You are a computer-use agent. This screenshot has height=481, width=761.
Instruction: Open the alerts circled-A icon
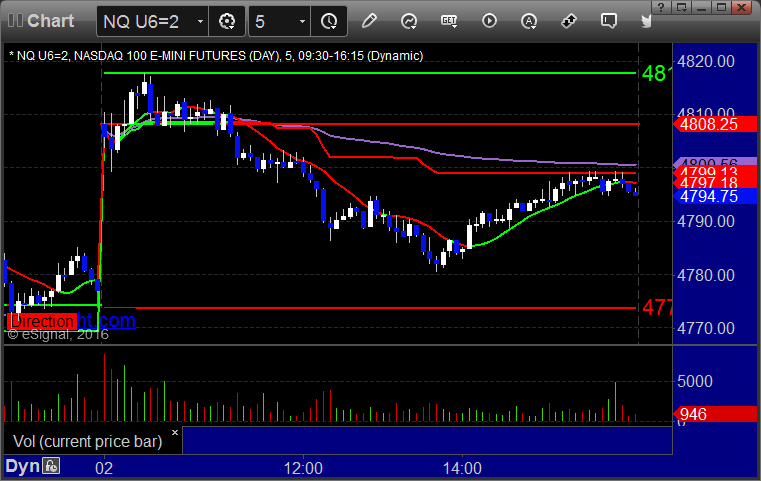point(529,21)
